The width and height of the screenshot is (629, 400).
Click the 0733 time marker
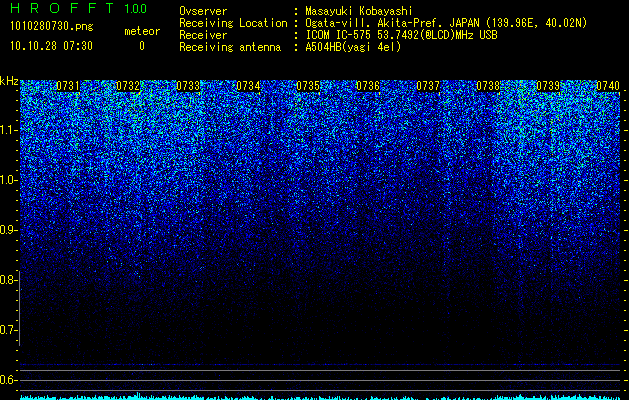click(x=188, y=86)
